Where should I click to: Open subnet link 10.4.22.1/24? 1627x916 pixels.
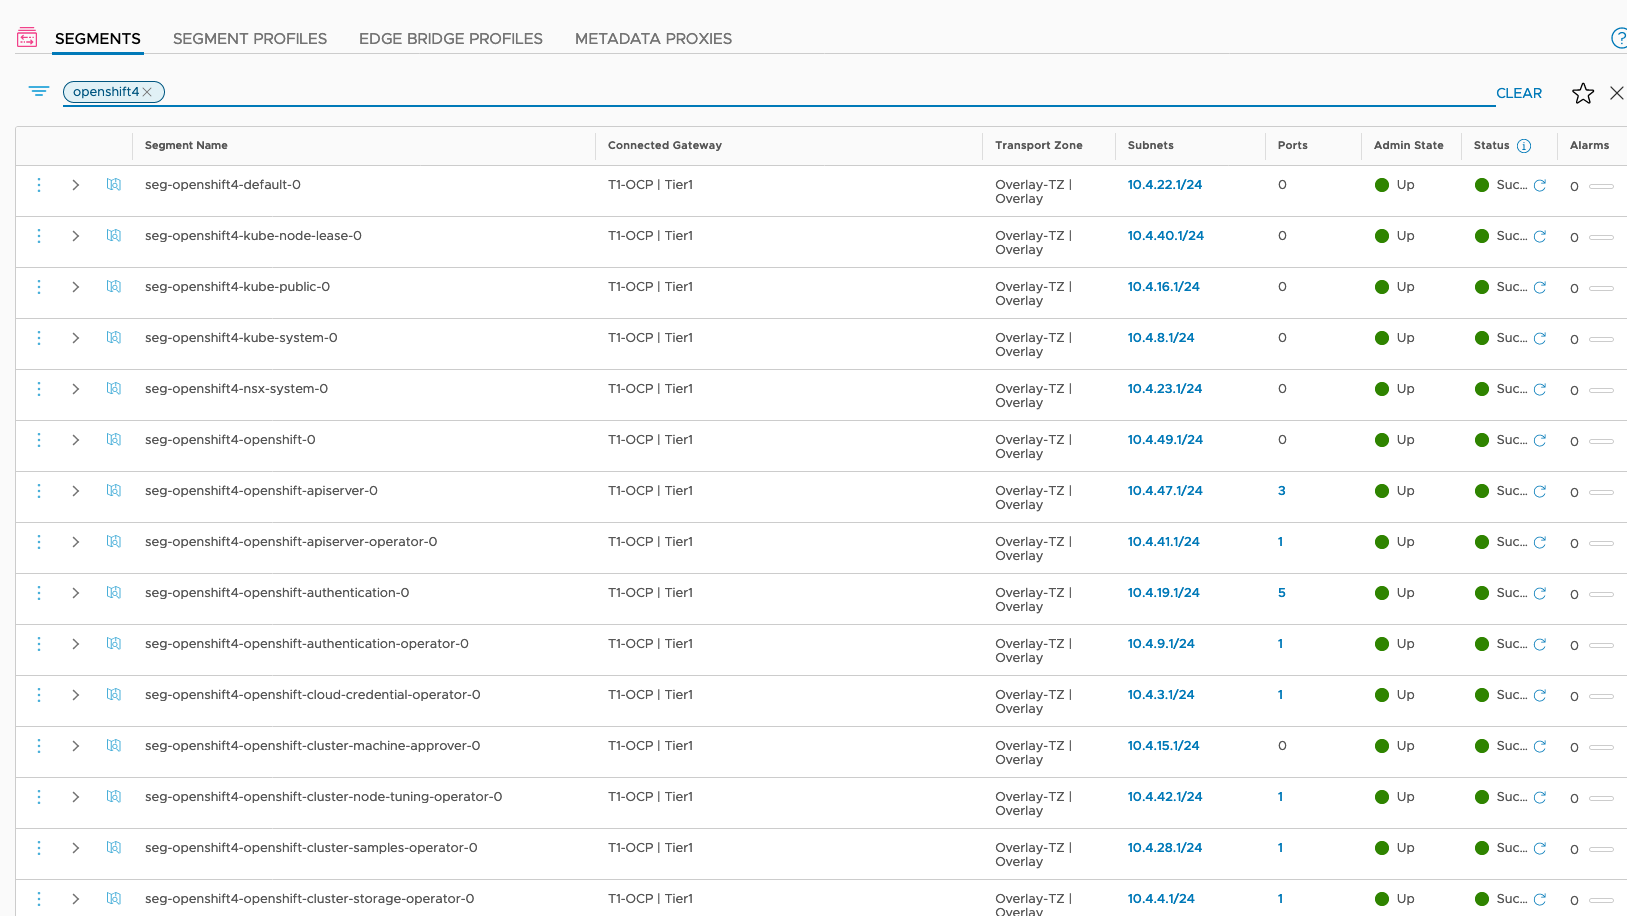tap(1165, 185)
